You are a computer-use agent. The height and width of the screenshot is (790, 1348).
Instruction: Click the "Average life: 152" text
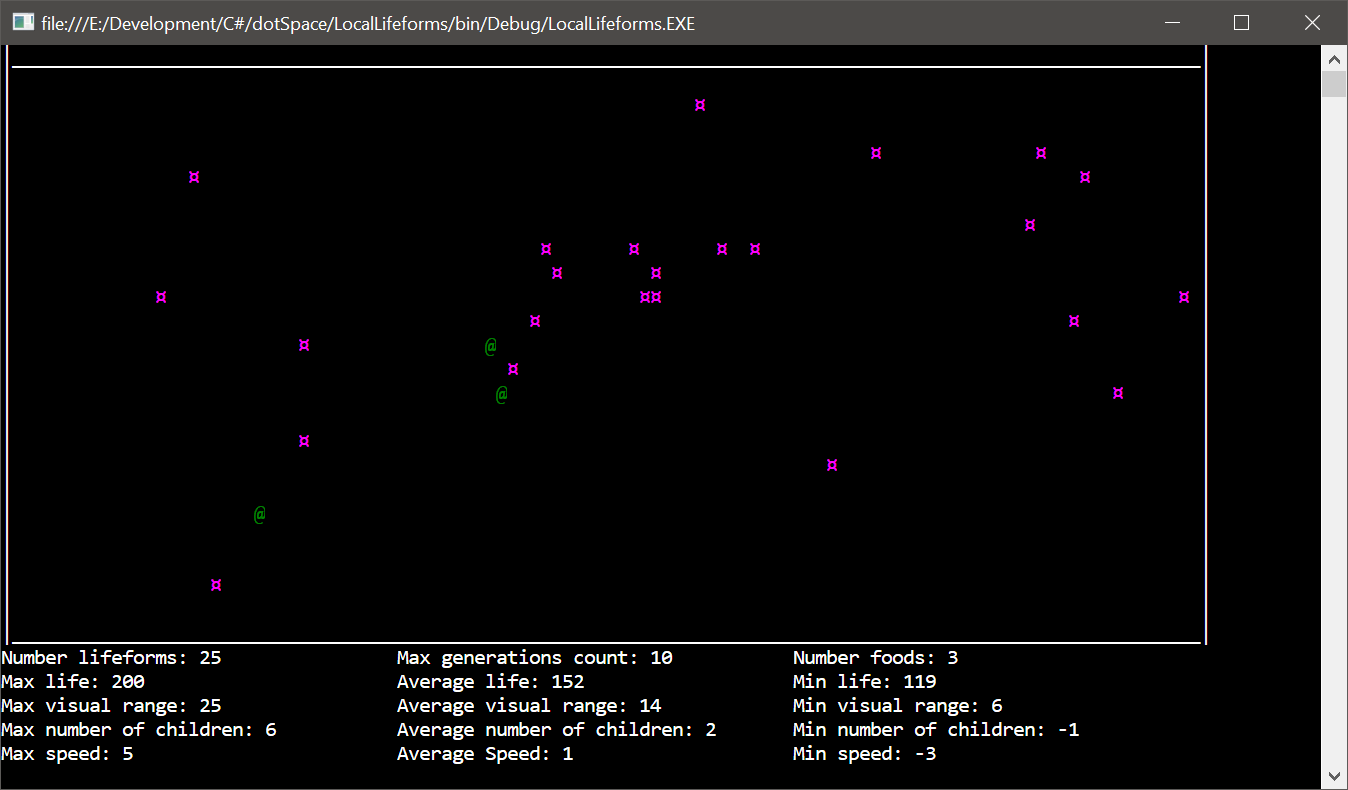[490, 682]
